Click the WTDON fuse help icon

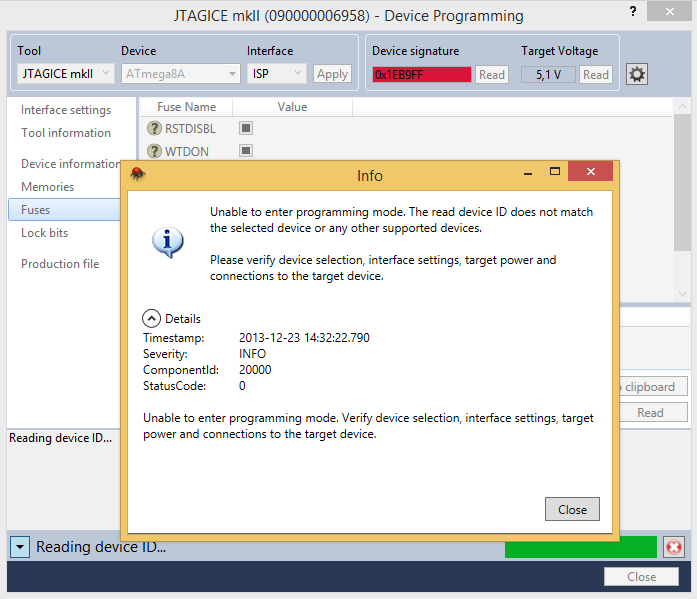coord(154,151)
